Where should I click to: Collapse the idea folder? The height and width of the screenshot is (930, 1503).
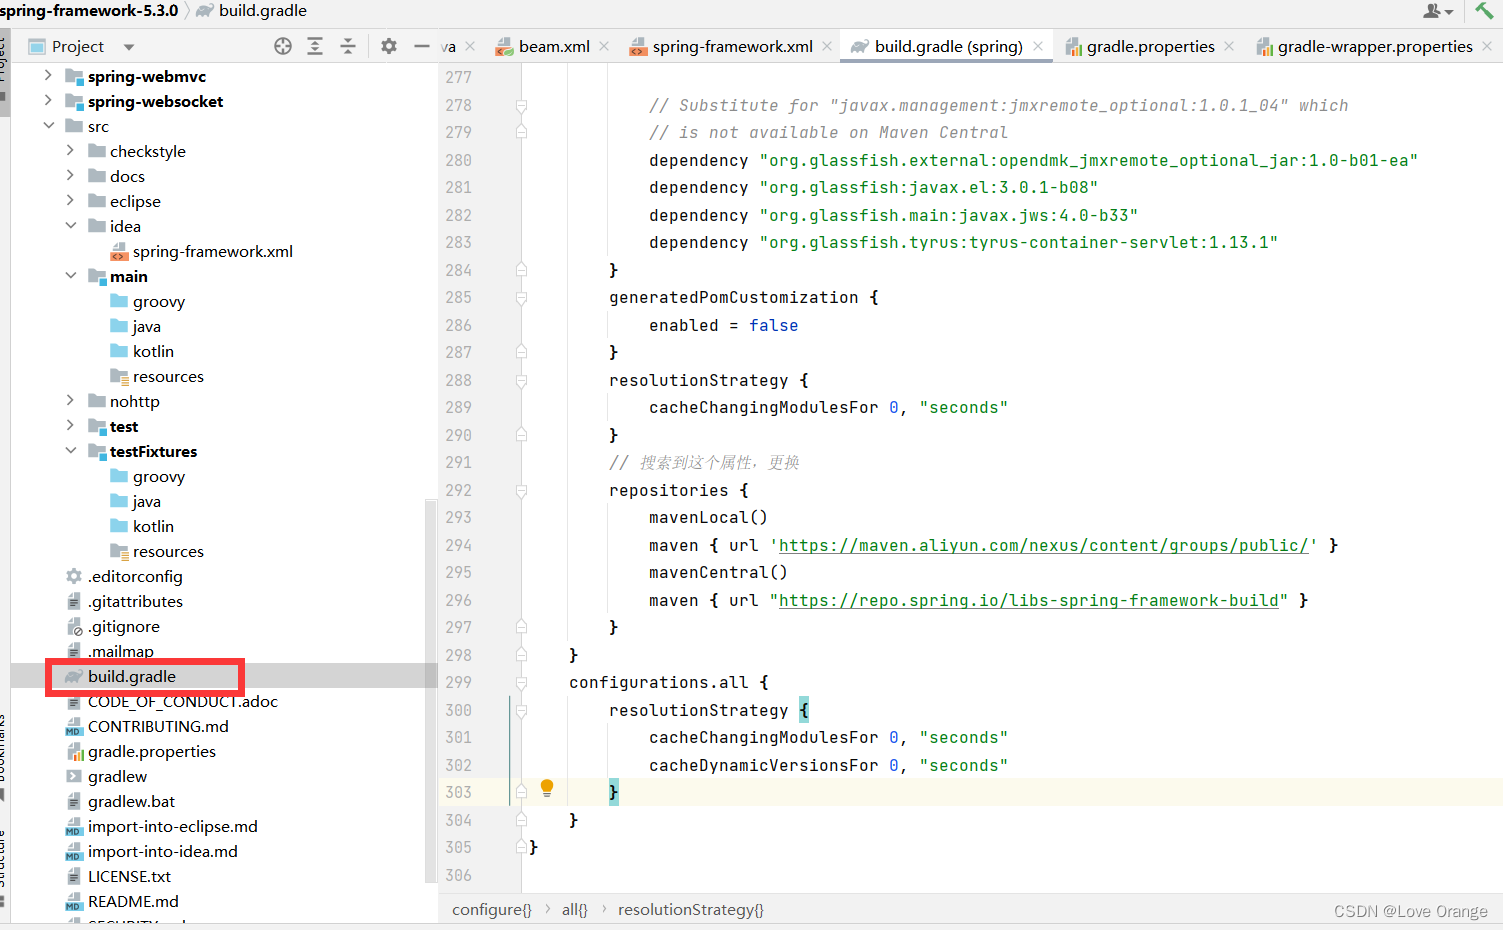(x=70, y=225)
